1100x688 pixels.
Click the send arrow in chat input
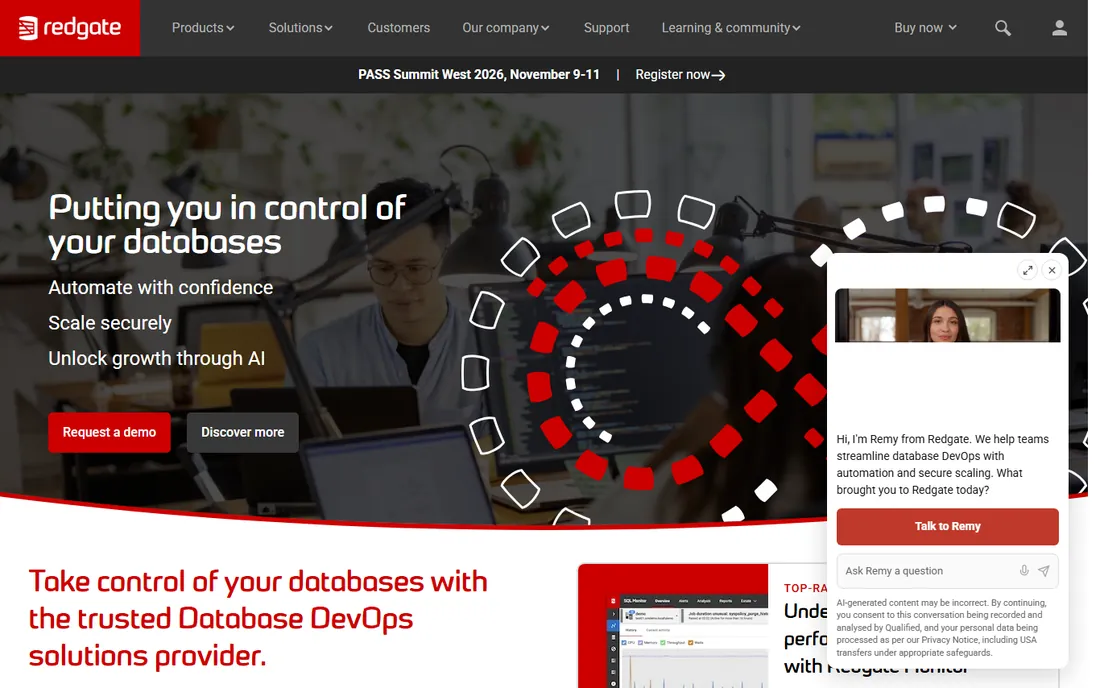[1044, 571]
